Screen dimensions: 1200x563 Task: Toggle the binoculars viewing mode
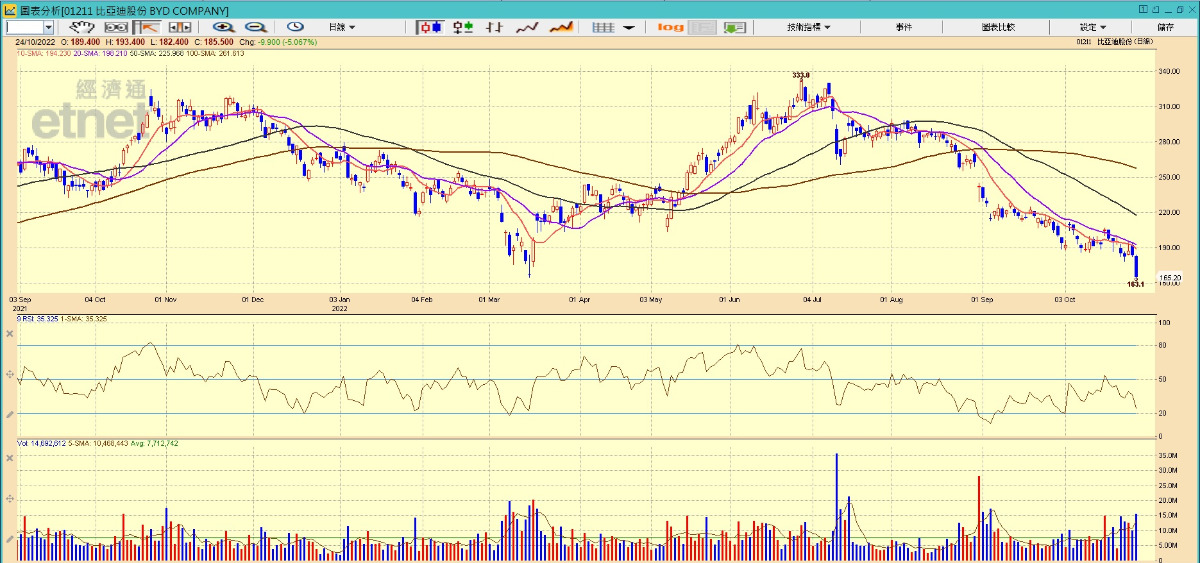pos(117,27)
